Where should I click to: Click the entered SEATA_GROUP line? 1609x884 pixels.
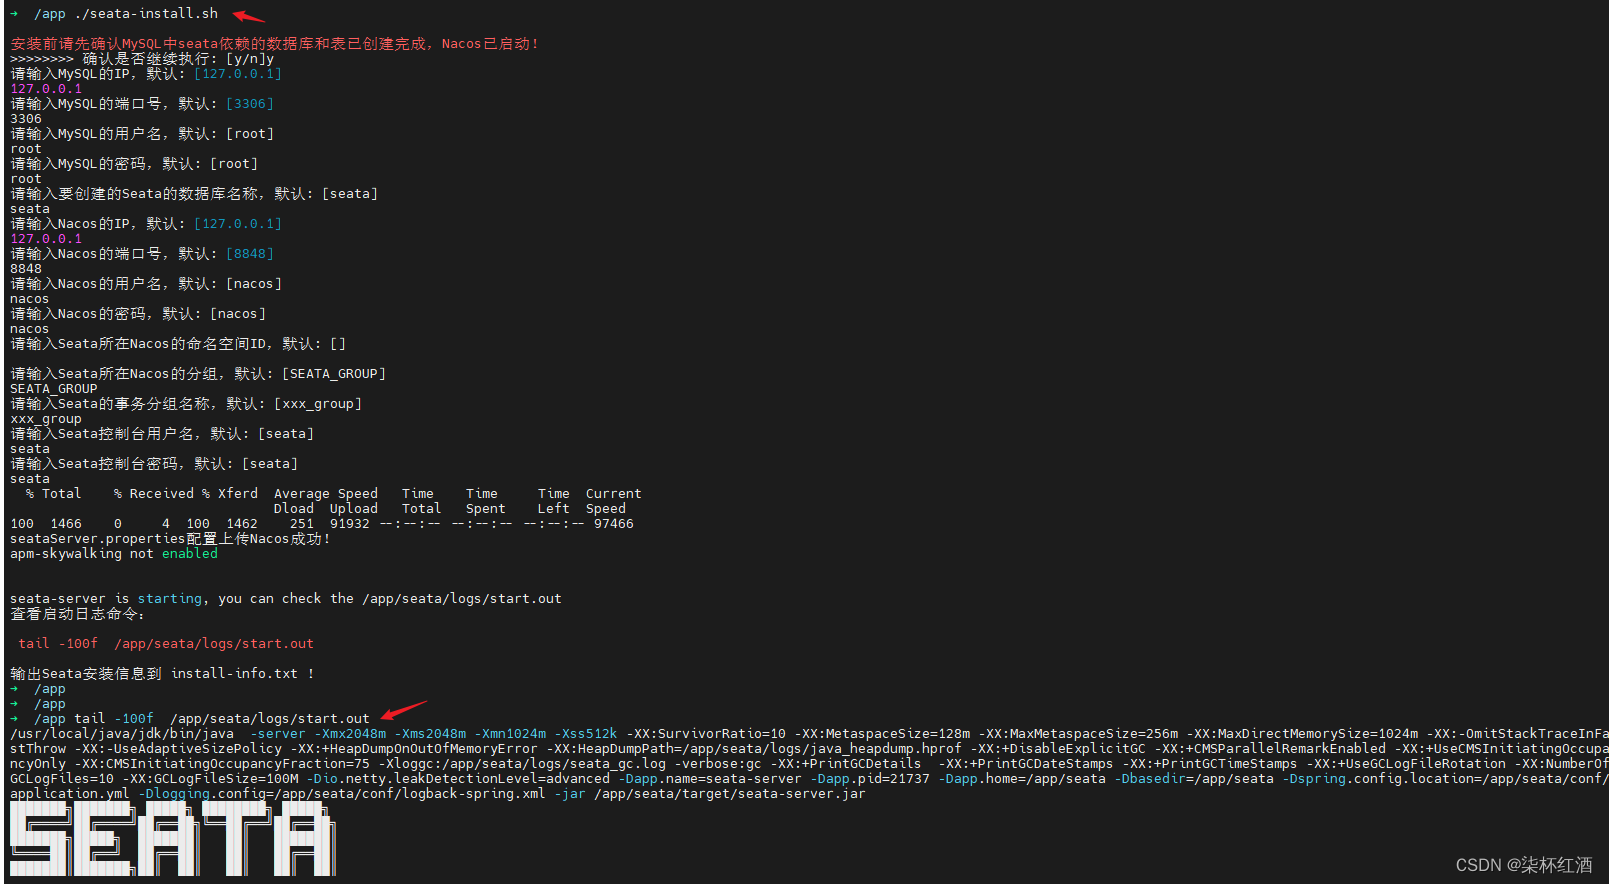[54, 388]
